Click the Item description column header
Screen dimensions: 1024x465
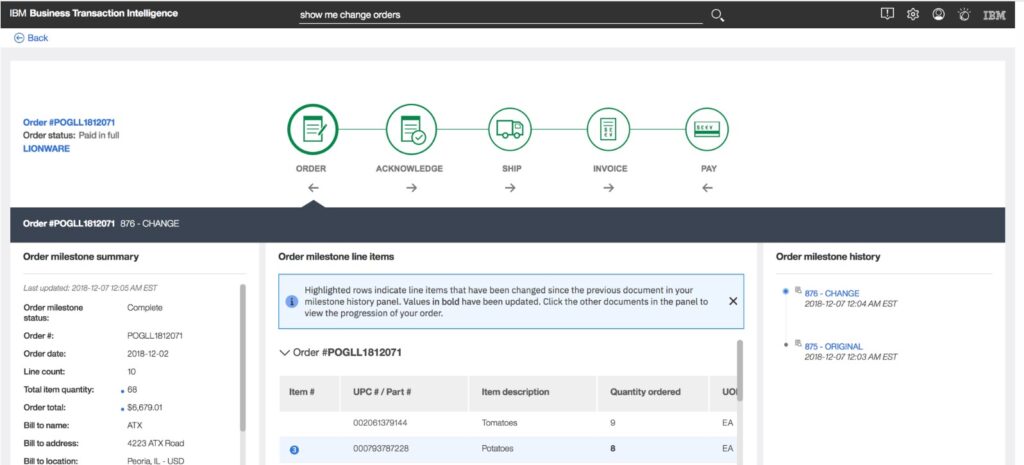(533, 393)
